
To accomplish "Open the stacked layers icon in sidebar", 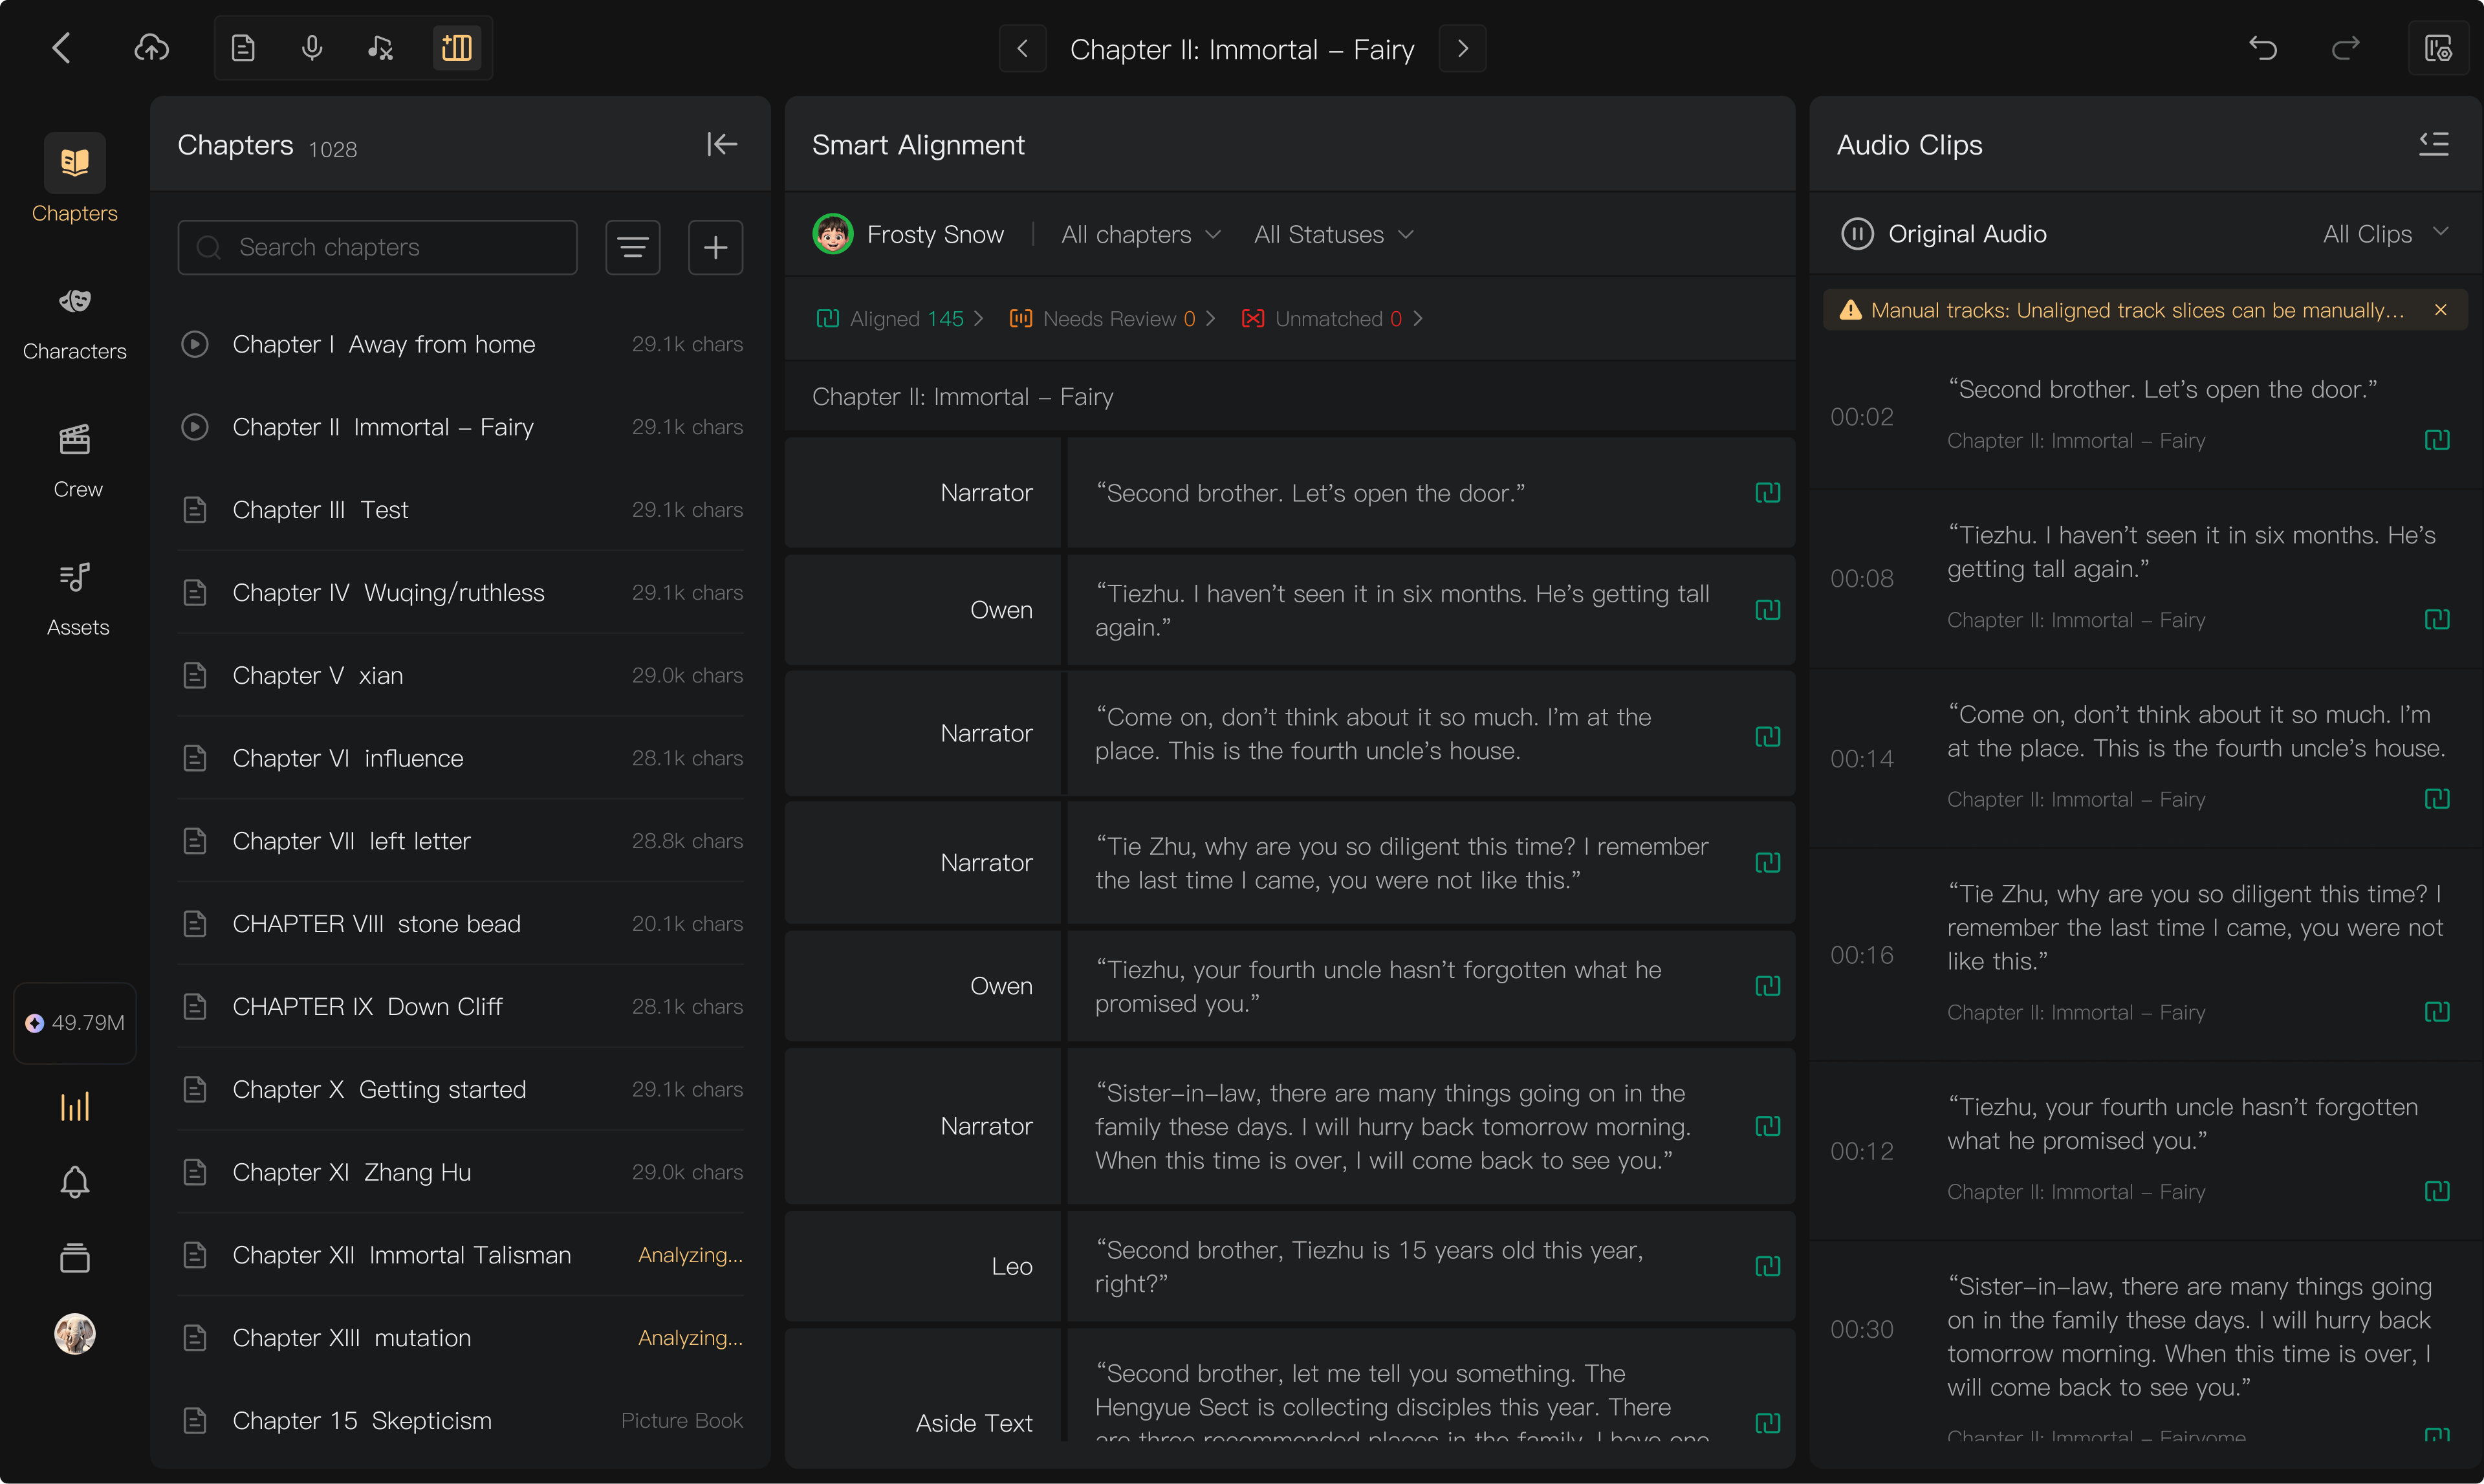I will (x=75, y=1258).
